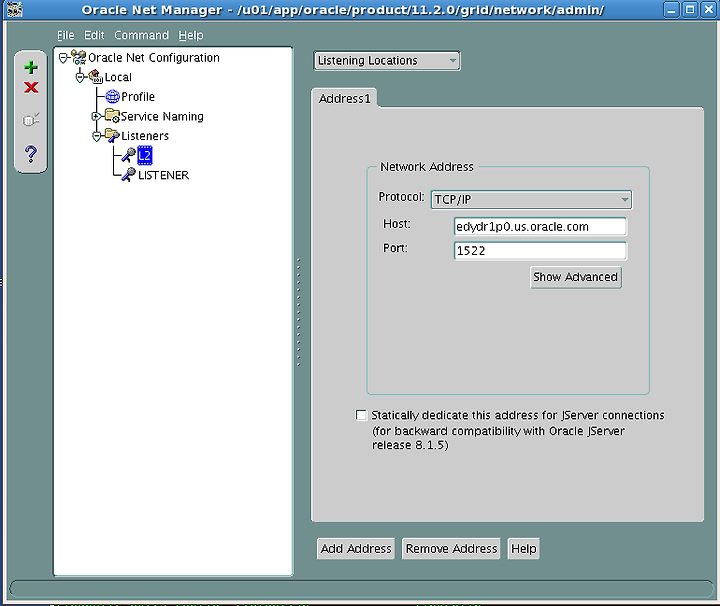Open the Edit menu

click(x=94, y=35)
